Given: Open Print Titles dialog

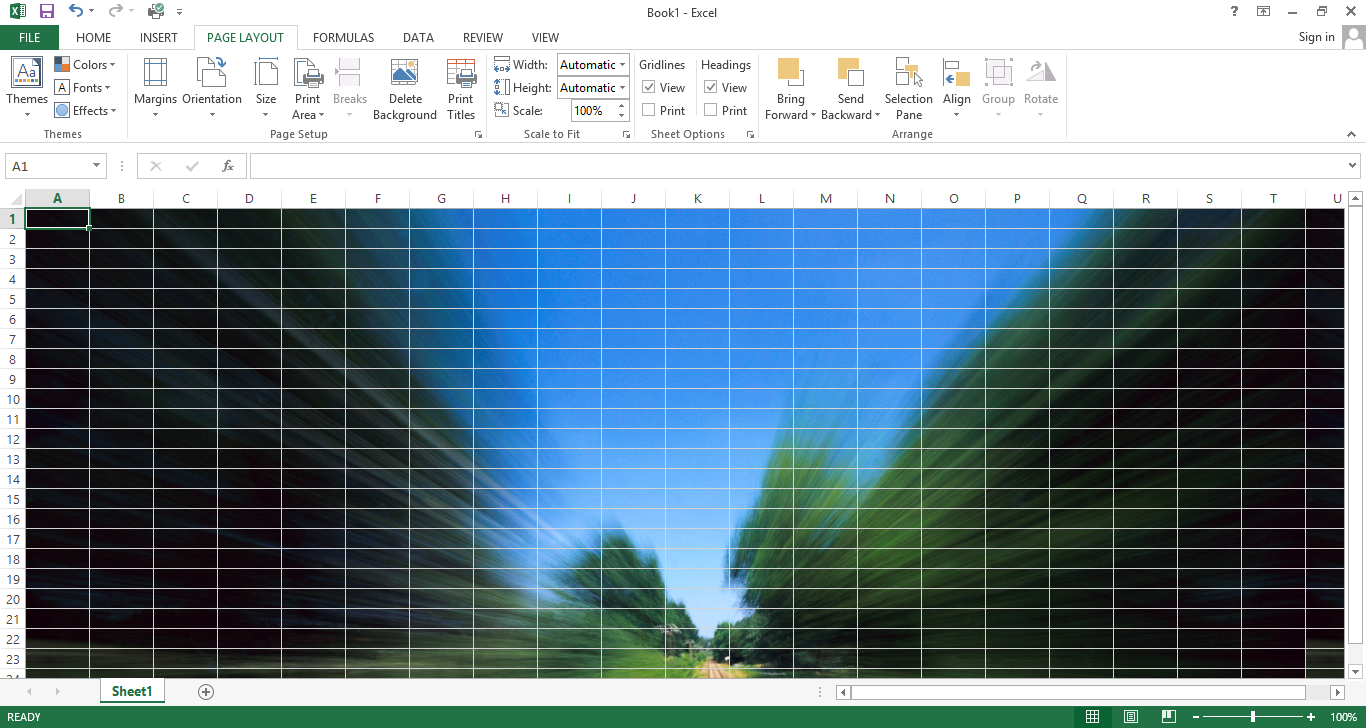Looking at the screenshot, I should tap(461, 87).
